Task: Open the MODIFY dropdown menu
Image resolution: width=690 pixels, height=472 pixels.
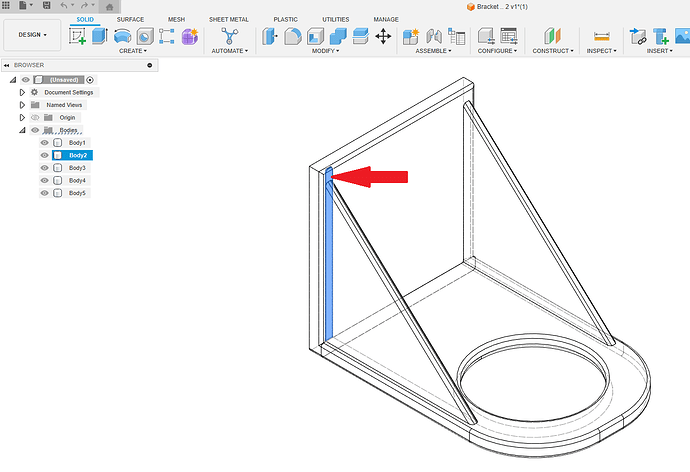Action: click(326, 51)
